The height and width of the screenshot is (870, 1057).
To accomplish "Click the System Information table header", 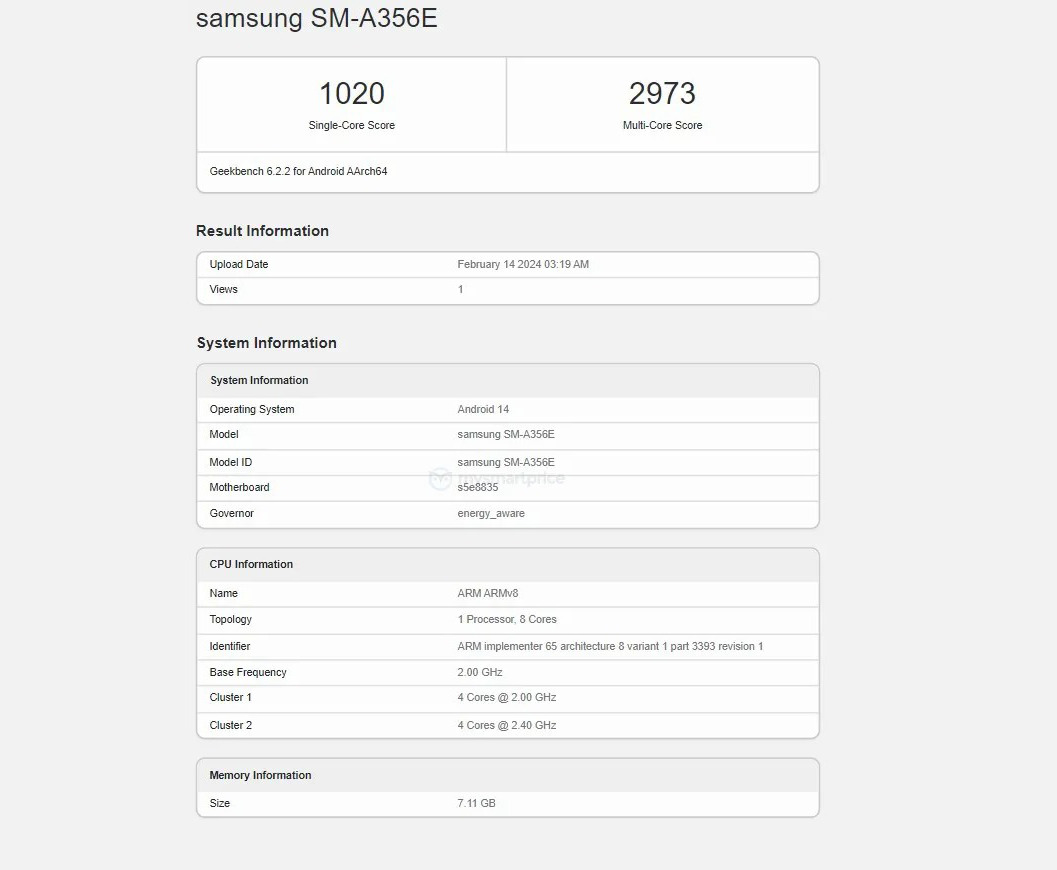I will tap(259, 381).
